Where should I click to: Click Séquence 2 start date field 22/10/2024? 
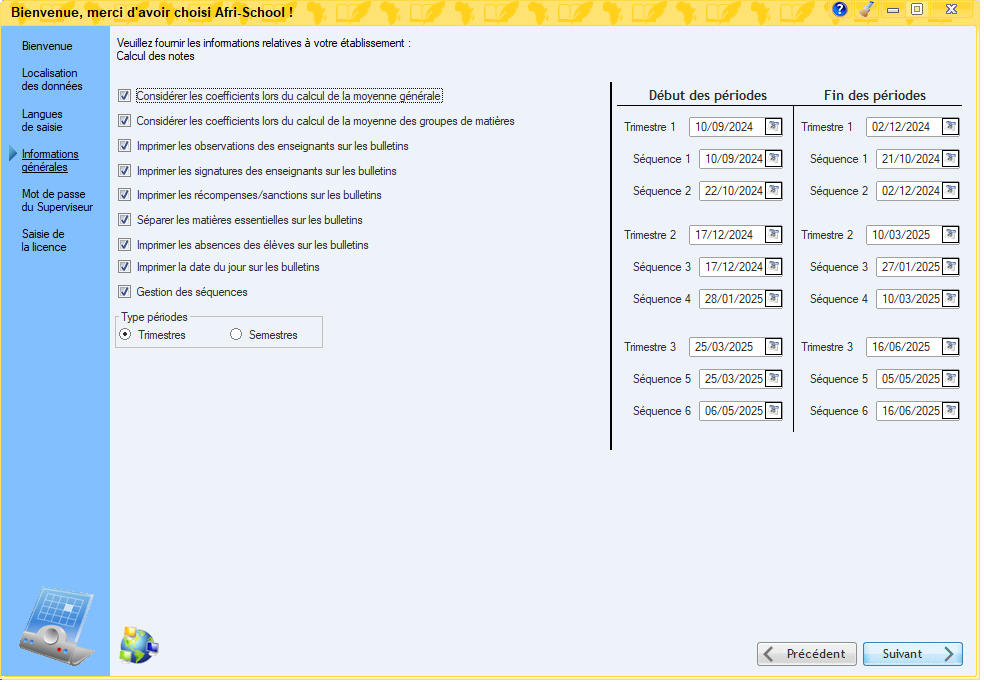(734, 191)
